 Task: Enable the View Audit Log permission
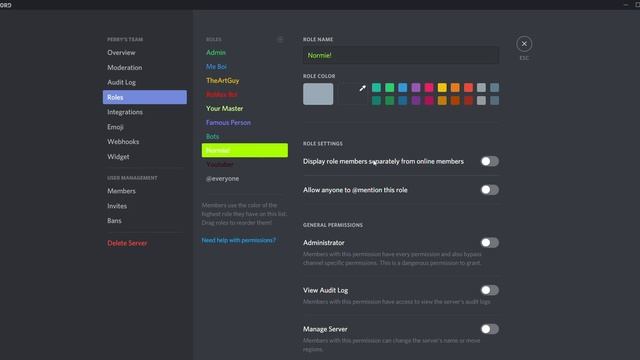tap(489, 290)
